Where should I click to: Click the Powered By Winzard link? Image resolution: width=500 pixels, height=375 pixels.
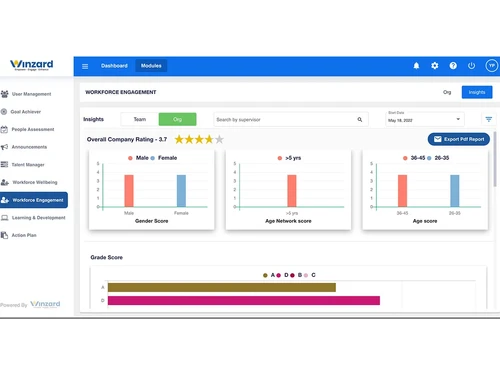(30, 304)
